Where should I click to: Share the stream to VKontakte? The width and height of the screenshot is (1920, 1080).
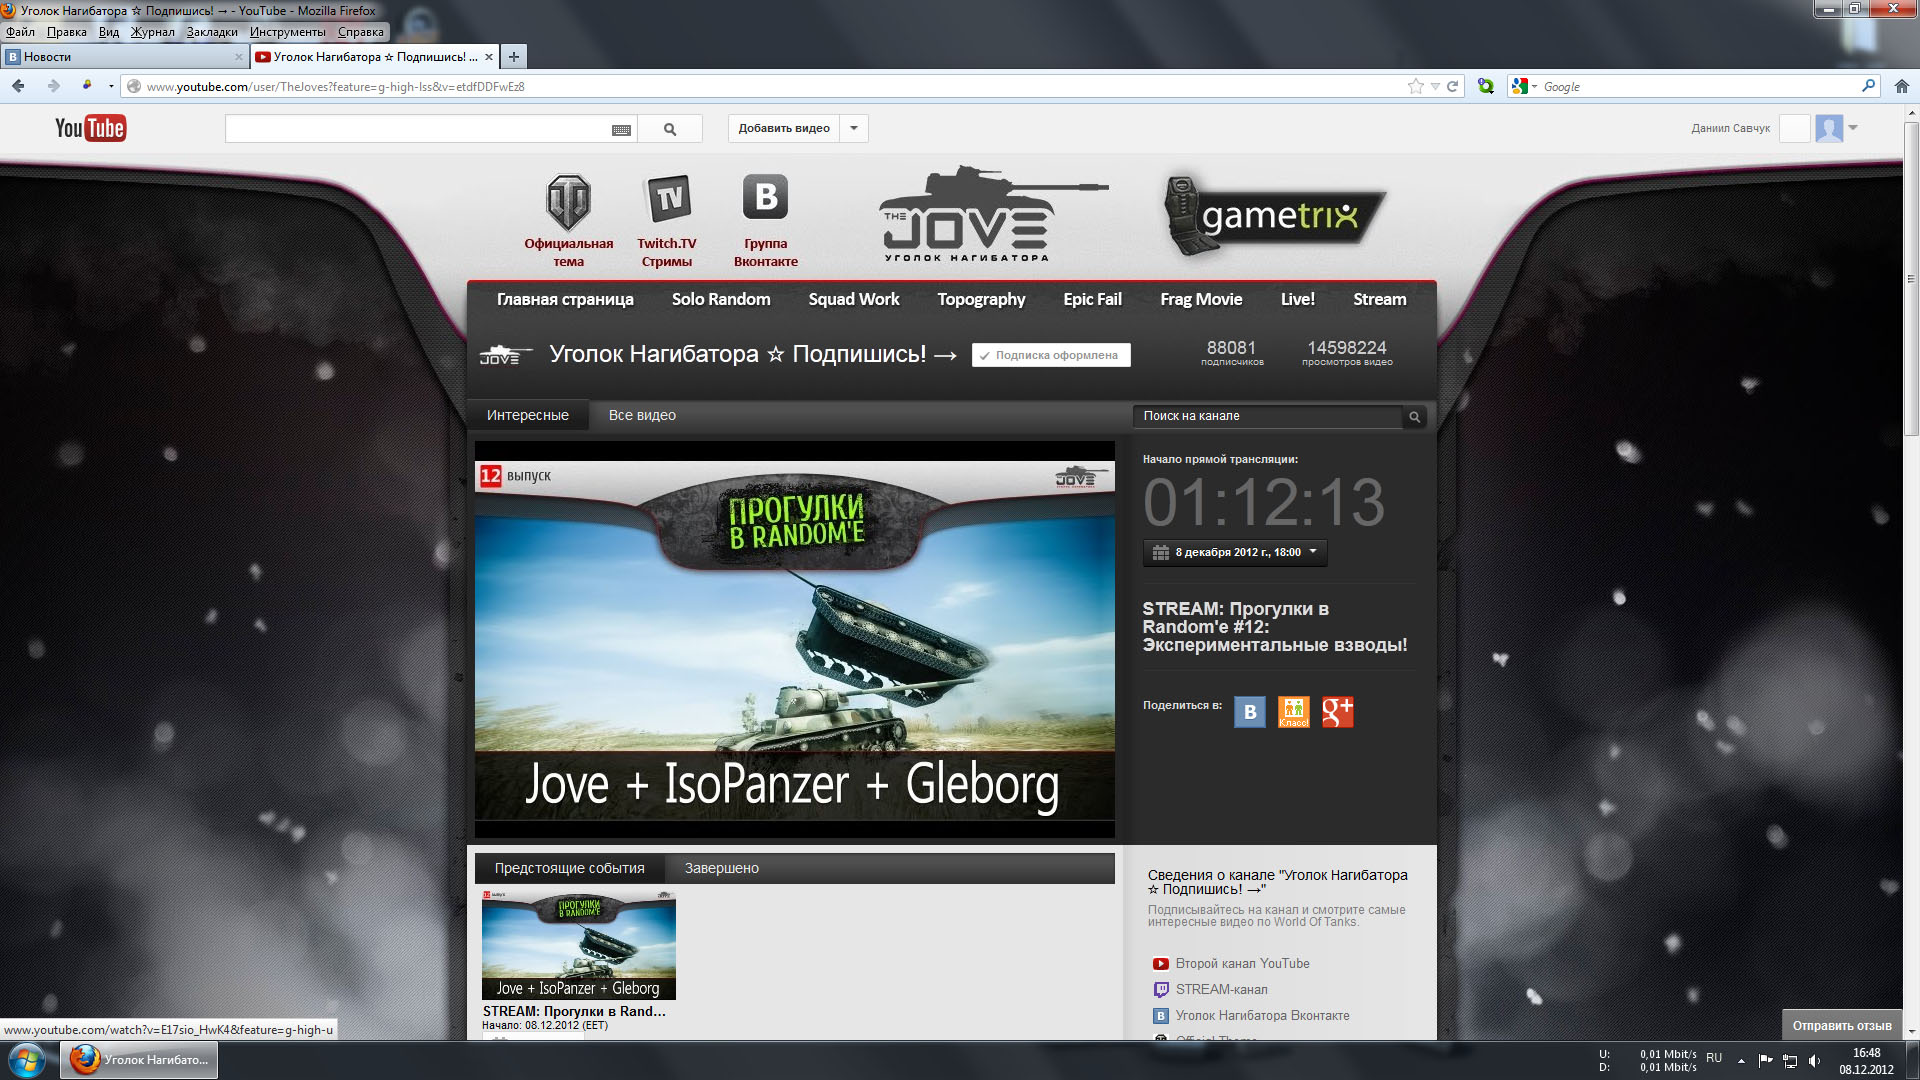point(1249,712)
